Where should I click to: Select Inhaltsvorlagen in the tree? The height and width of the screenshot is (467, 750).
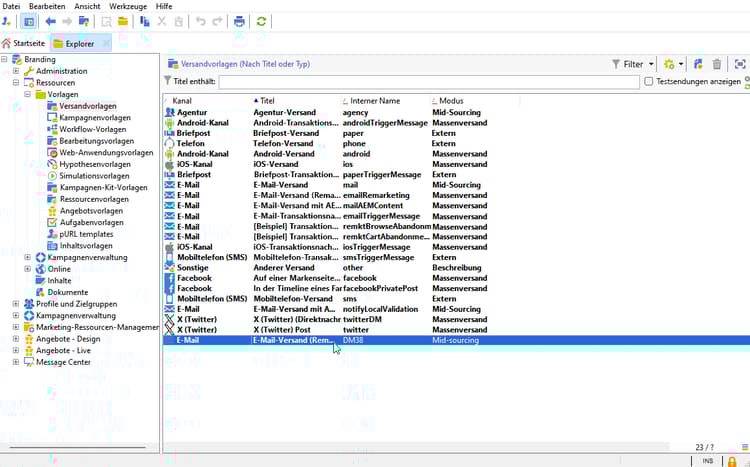pos(86,246)
